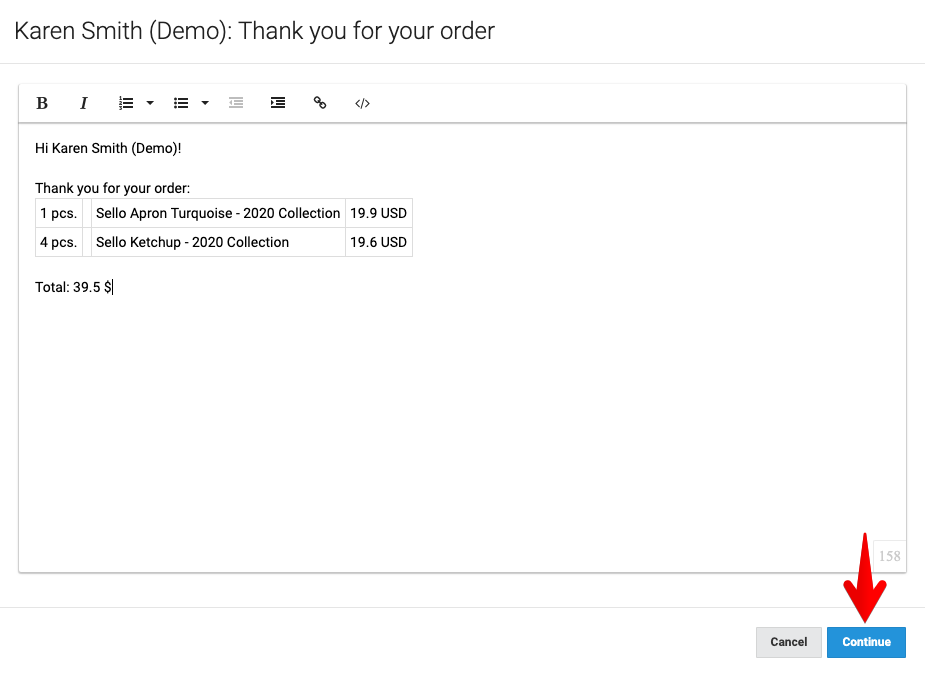Click the 'Thank you for your order:' line

[113, 188]
